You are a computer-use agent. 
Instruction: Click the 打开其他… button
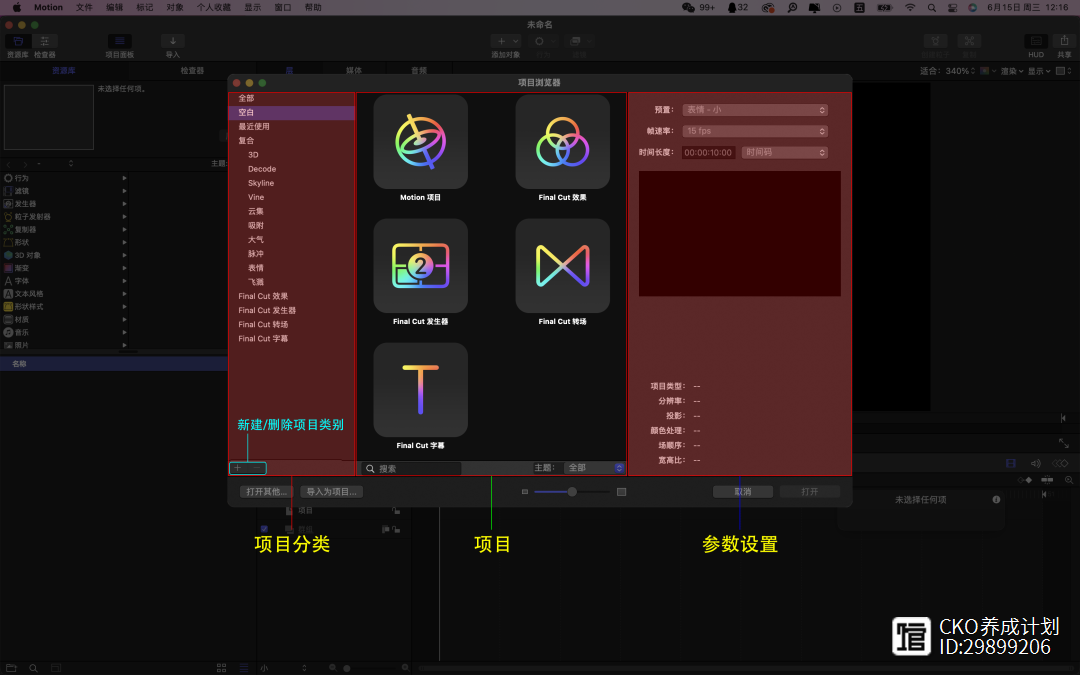(x=267, y=492)
